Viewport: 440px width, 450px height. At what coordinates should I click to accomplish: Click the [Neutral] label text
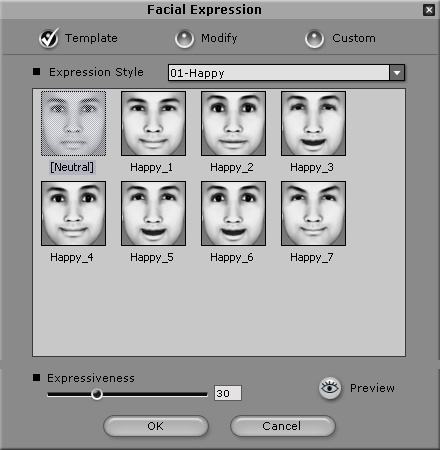click(72, 167)
